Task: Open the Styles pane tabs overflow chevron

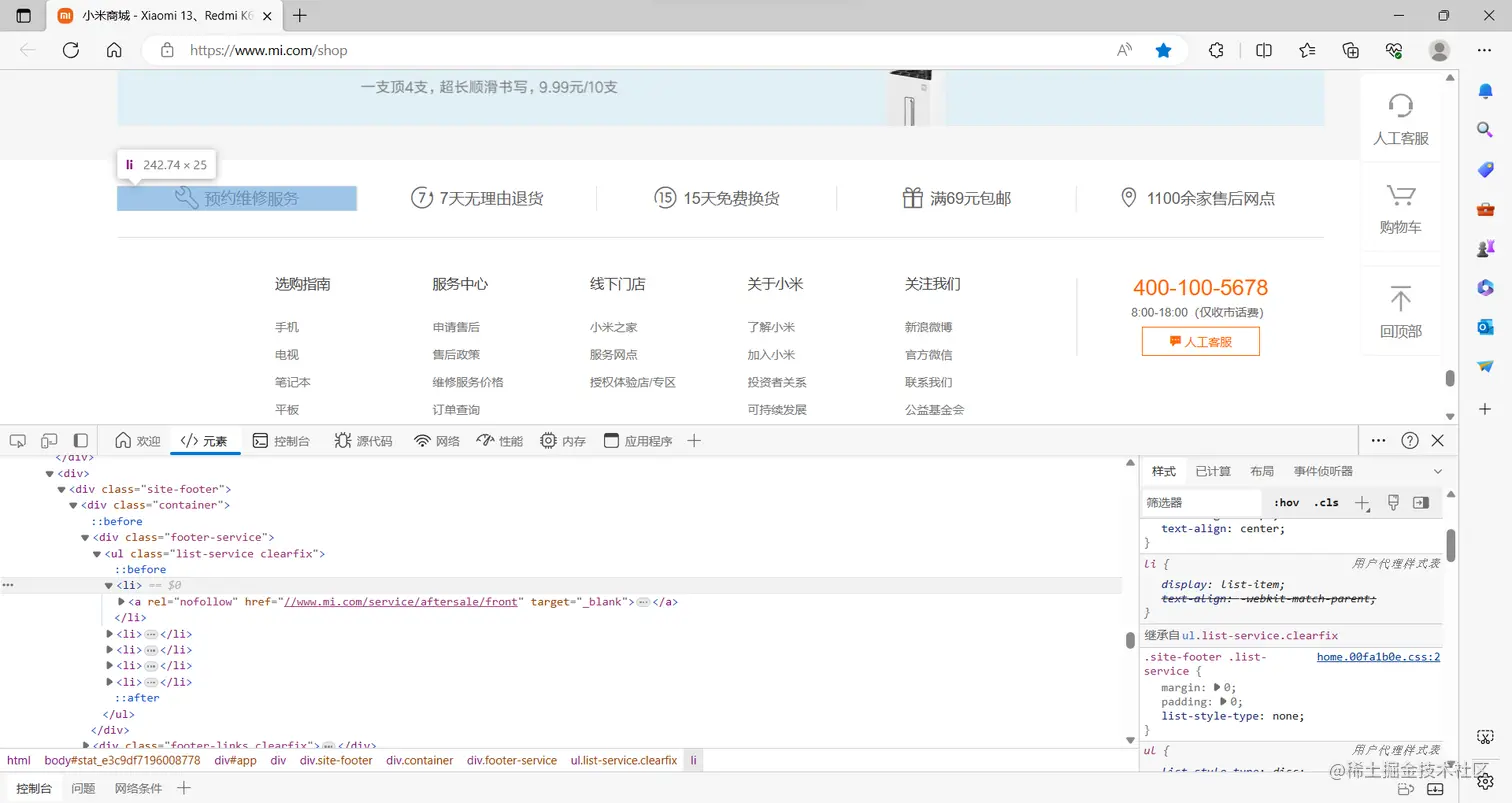Action: 1438,471
